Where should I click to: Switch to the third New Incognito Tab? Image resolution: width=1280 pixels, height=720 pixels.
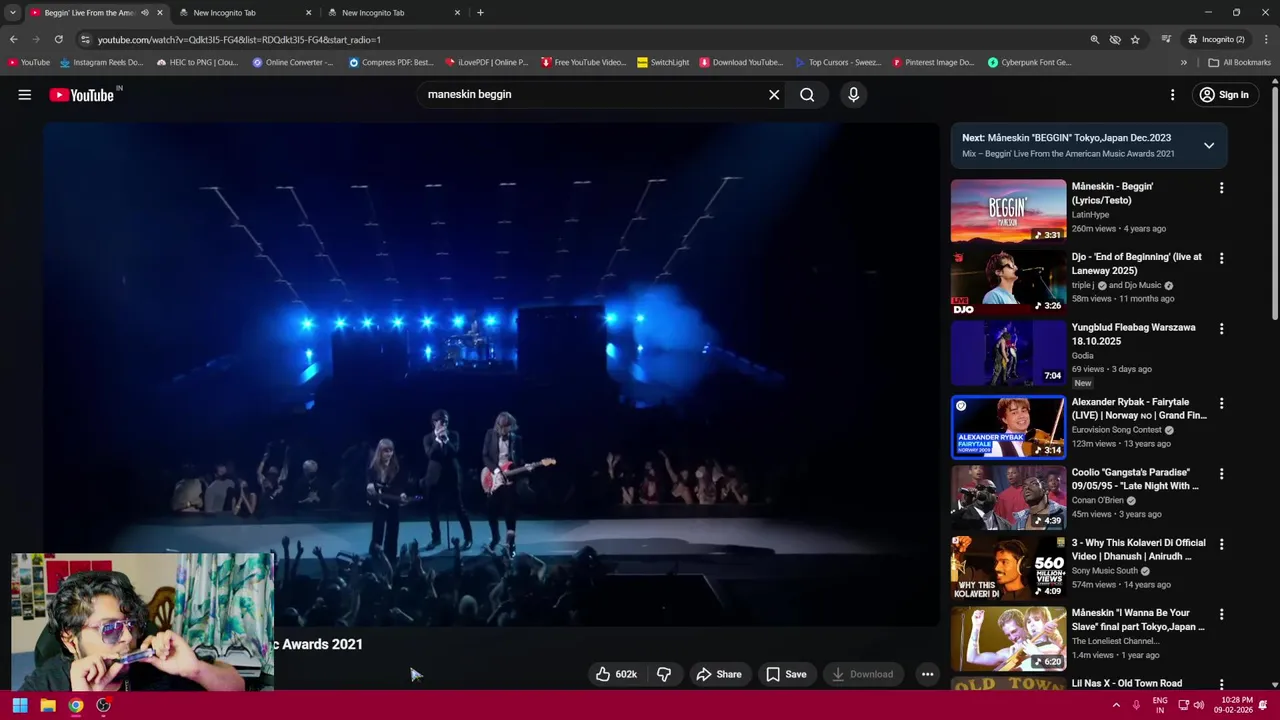click(x=393, y=13)
